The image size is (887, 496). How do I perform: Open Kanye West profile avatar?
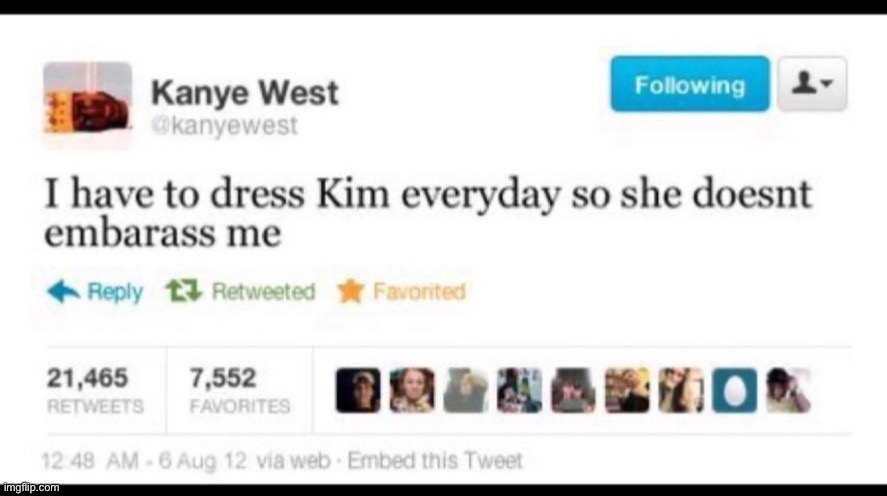tap(88, 98)
